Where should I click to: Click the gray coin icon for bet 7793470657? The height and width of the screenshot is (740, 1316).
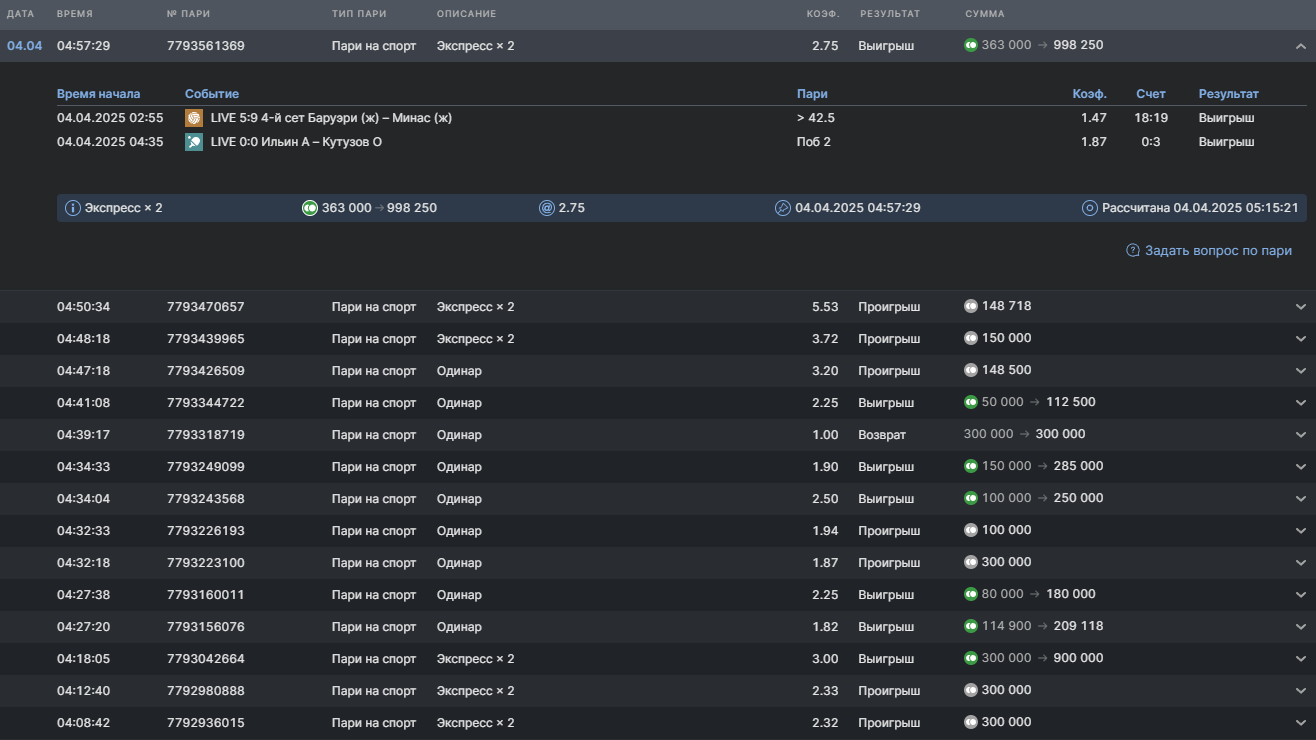coord(970,306)
